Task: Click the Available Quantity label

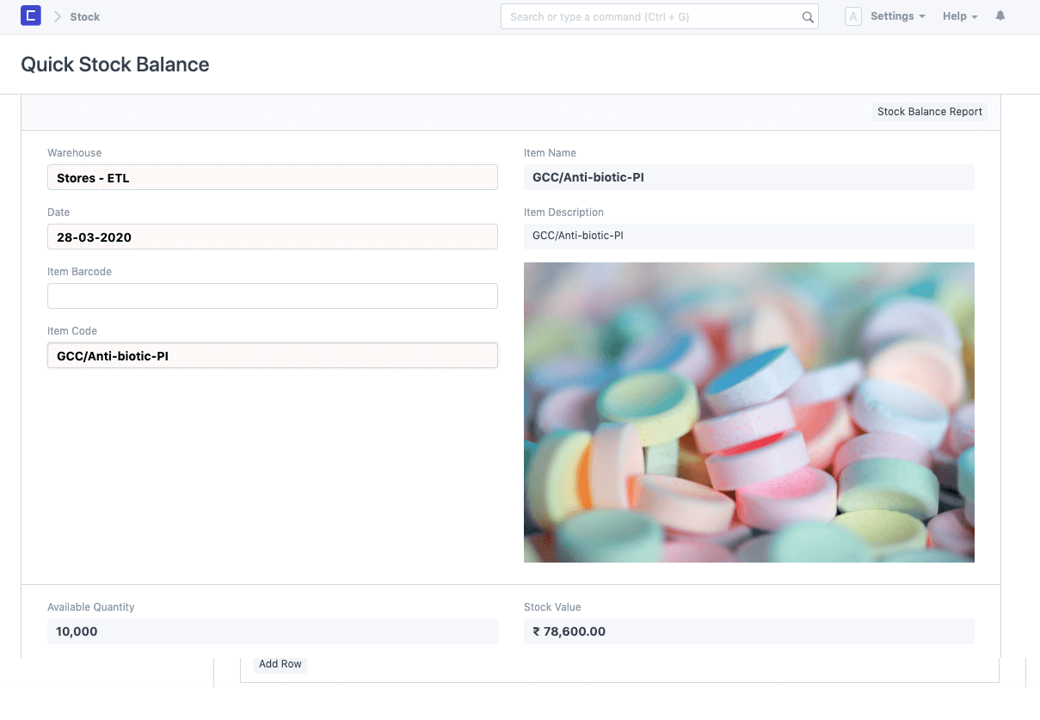Action: tap(90, 607)
